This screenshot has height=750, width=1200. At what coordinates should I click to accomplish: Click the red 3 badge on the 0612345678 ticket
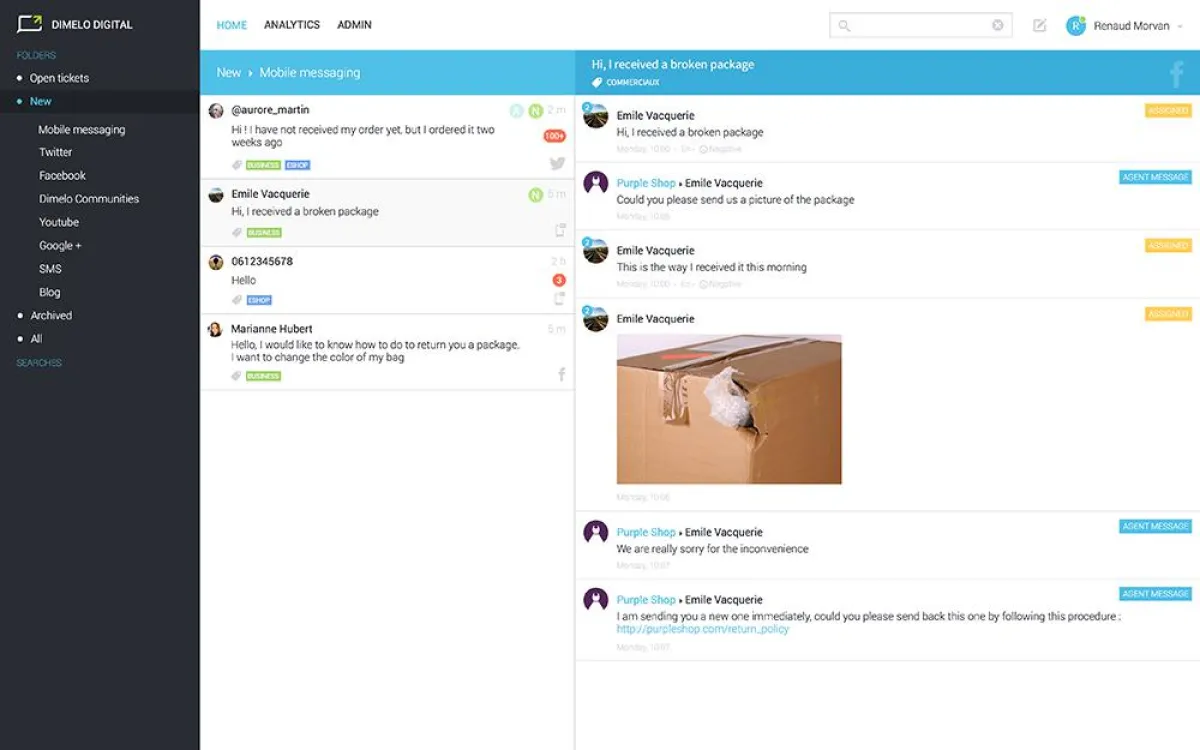tap(559, 280)
